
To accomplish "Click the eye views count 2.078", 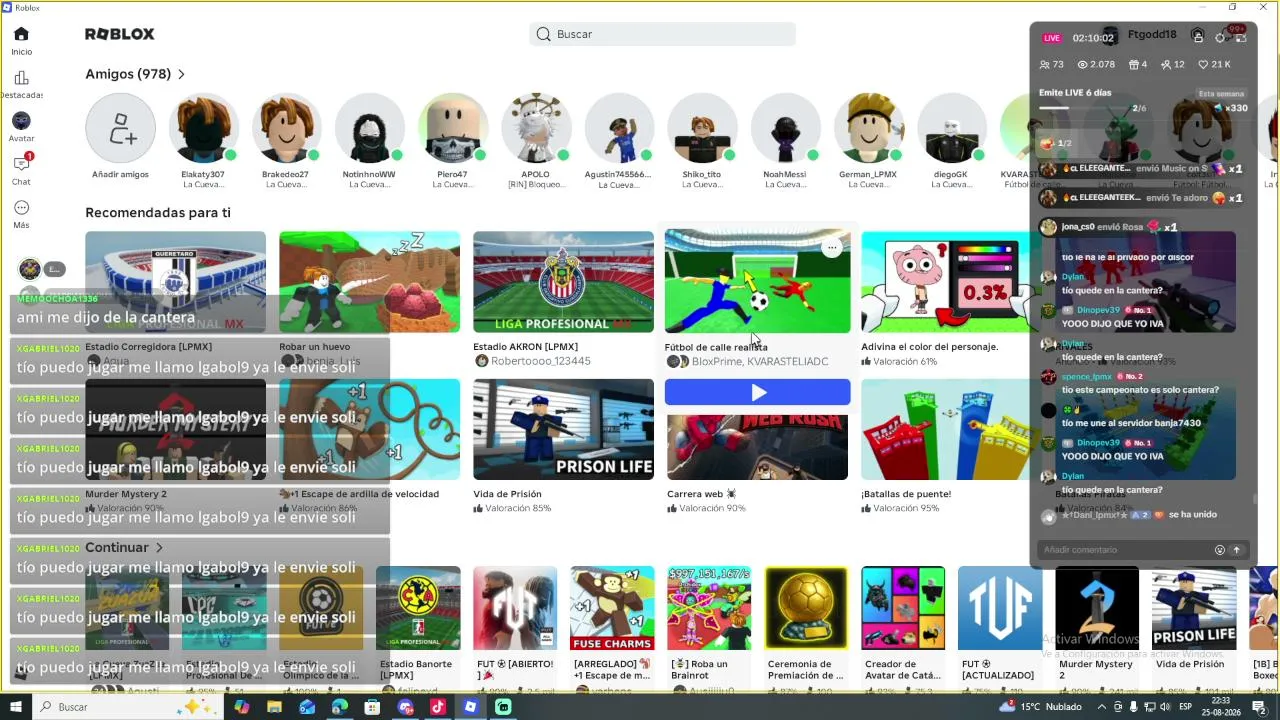I will tap(1096, 64).
